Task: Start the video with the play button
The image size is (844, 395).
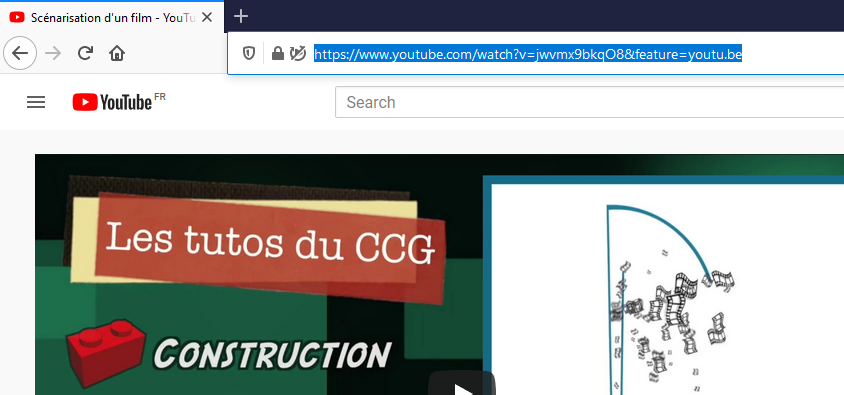Action: tap(462, 383)
